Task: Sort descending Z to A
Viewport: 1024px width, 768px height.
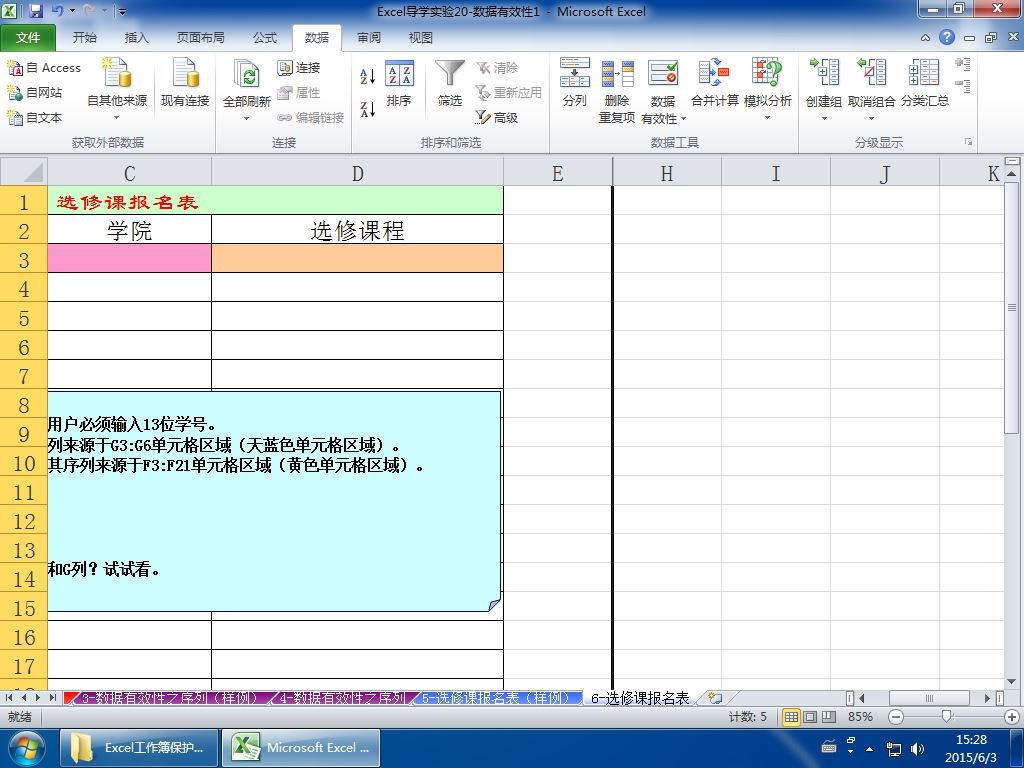Action: click(x=368, y=109)
